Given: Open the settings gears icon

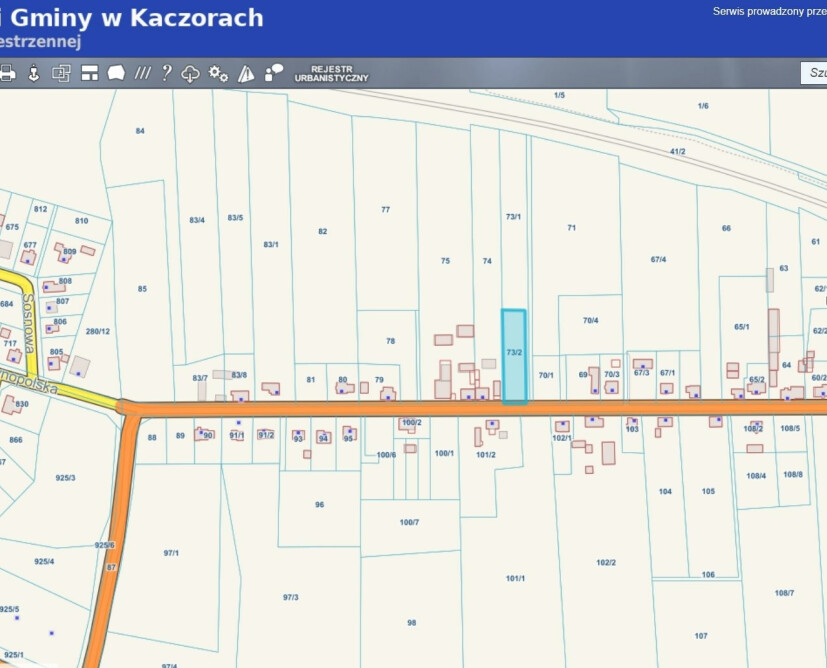Looking at the screenshot, I should [218, 73].
